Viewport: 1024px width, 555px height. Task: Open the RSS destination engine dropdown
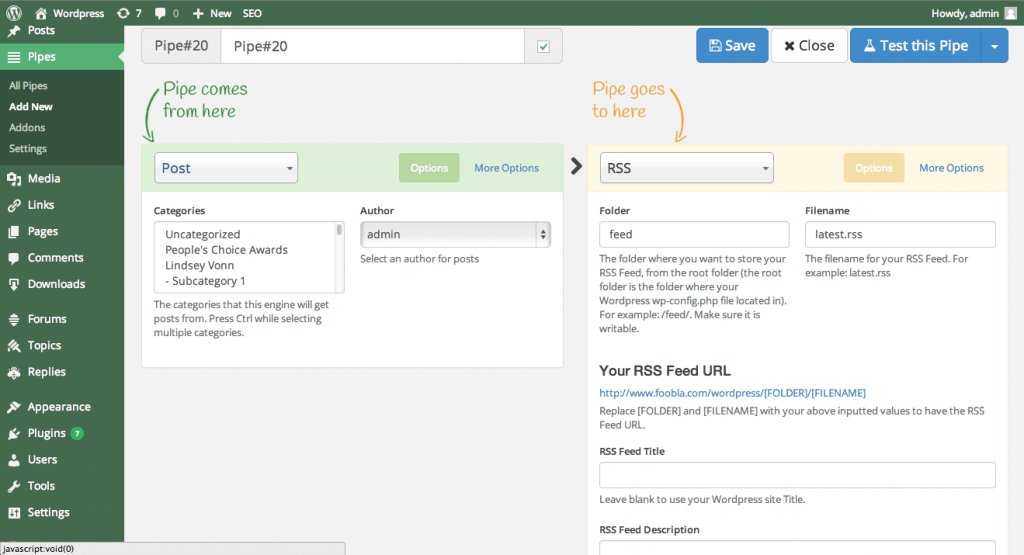click(687, 168)
